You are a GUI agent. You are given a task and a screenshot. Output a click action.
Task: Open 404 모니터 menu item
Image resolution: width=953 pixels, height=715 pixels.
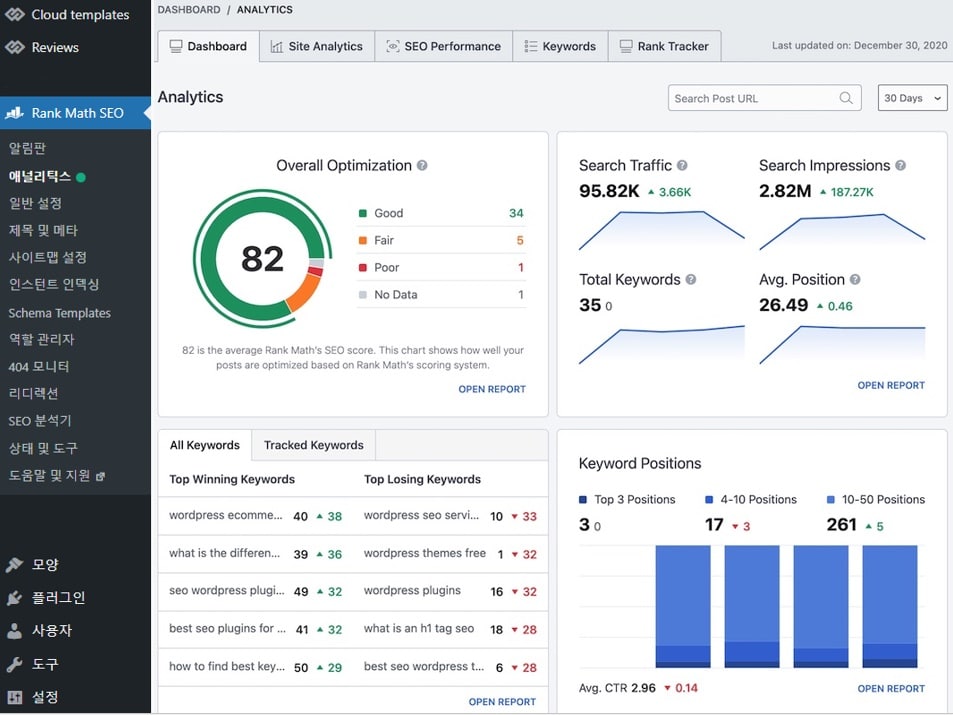[39, 367]
